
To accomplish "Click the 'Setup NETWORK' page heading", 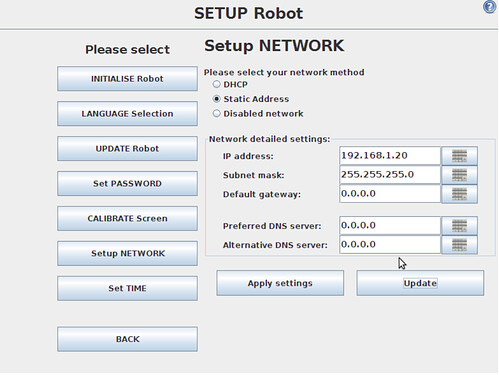I will pos(274,46).
